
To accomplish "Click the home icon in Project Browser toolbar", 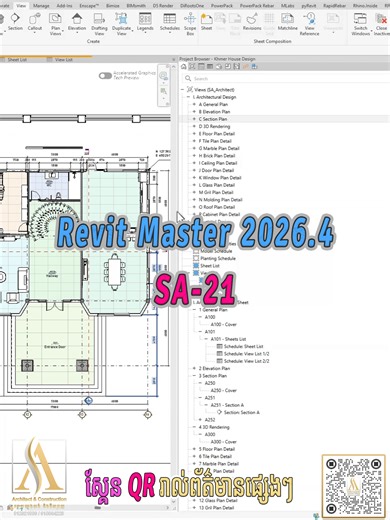I will point(183,66).
